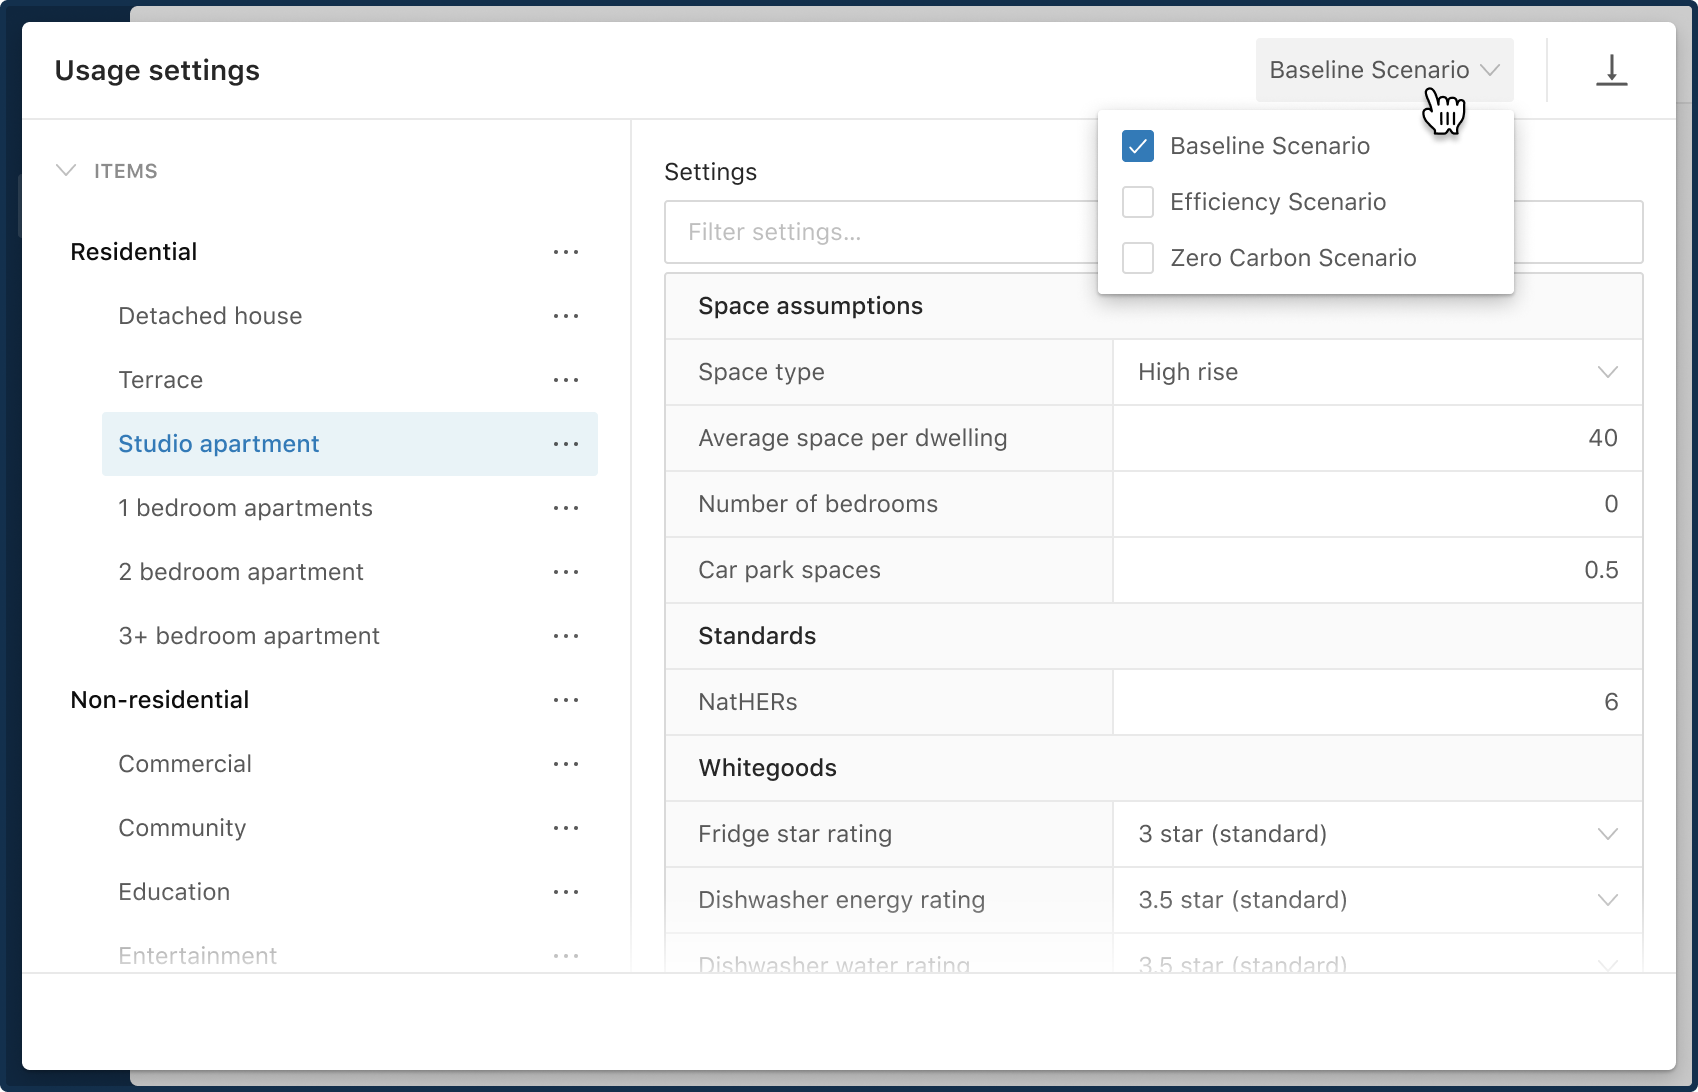Screen dimensions: 1698x1092
Task: Select Commercial item
Action: pyautogui.click(x=185, y=764)
